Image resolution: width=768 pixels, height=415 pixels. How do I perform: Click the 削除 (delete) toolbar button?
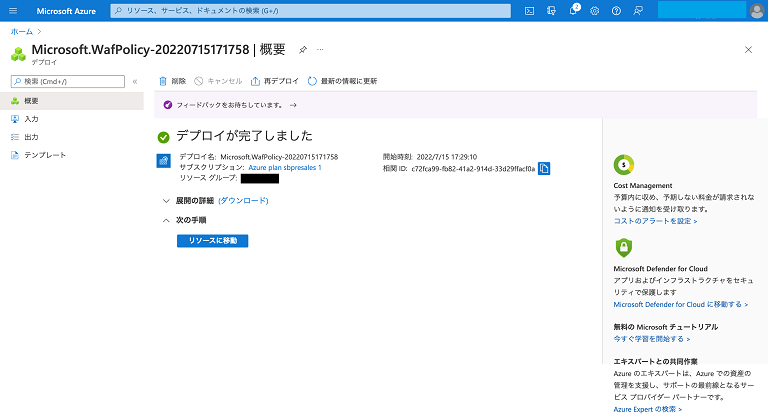(x=172, y=80)
